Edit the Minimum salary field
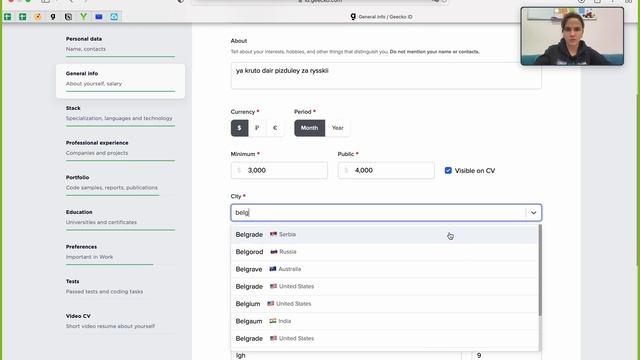The width and height of the screenshot is (640, 360). pyautogui.click(x=279, y=170)
